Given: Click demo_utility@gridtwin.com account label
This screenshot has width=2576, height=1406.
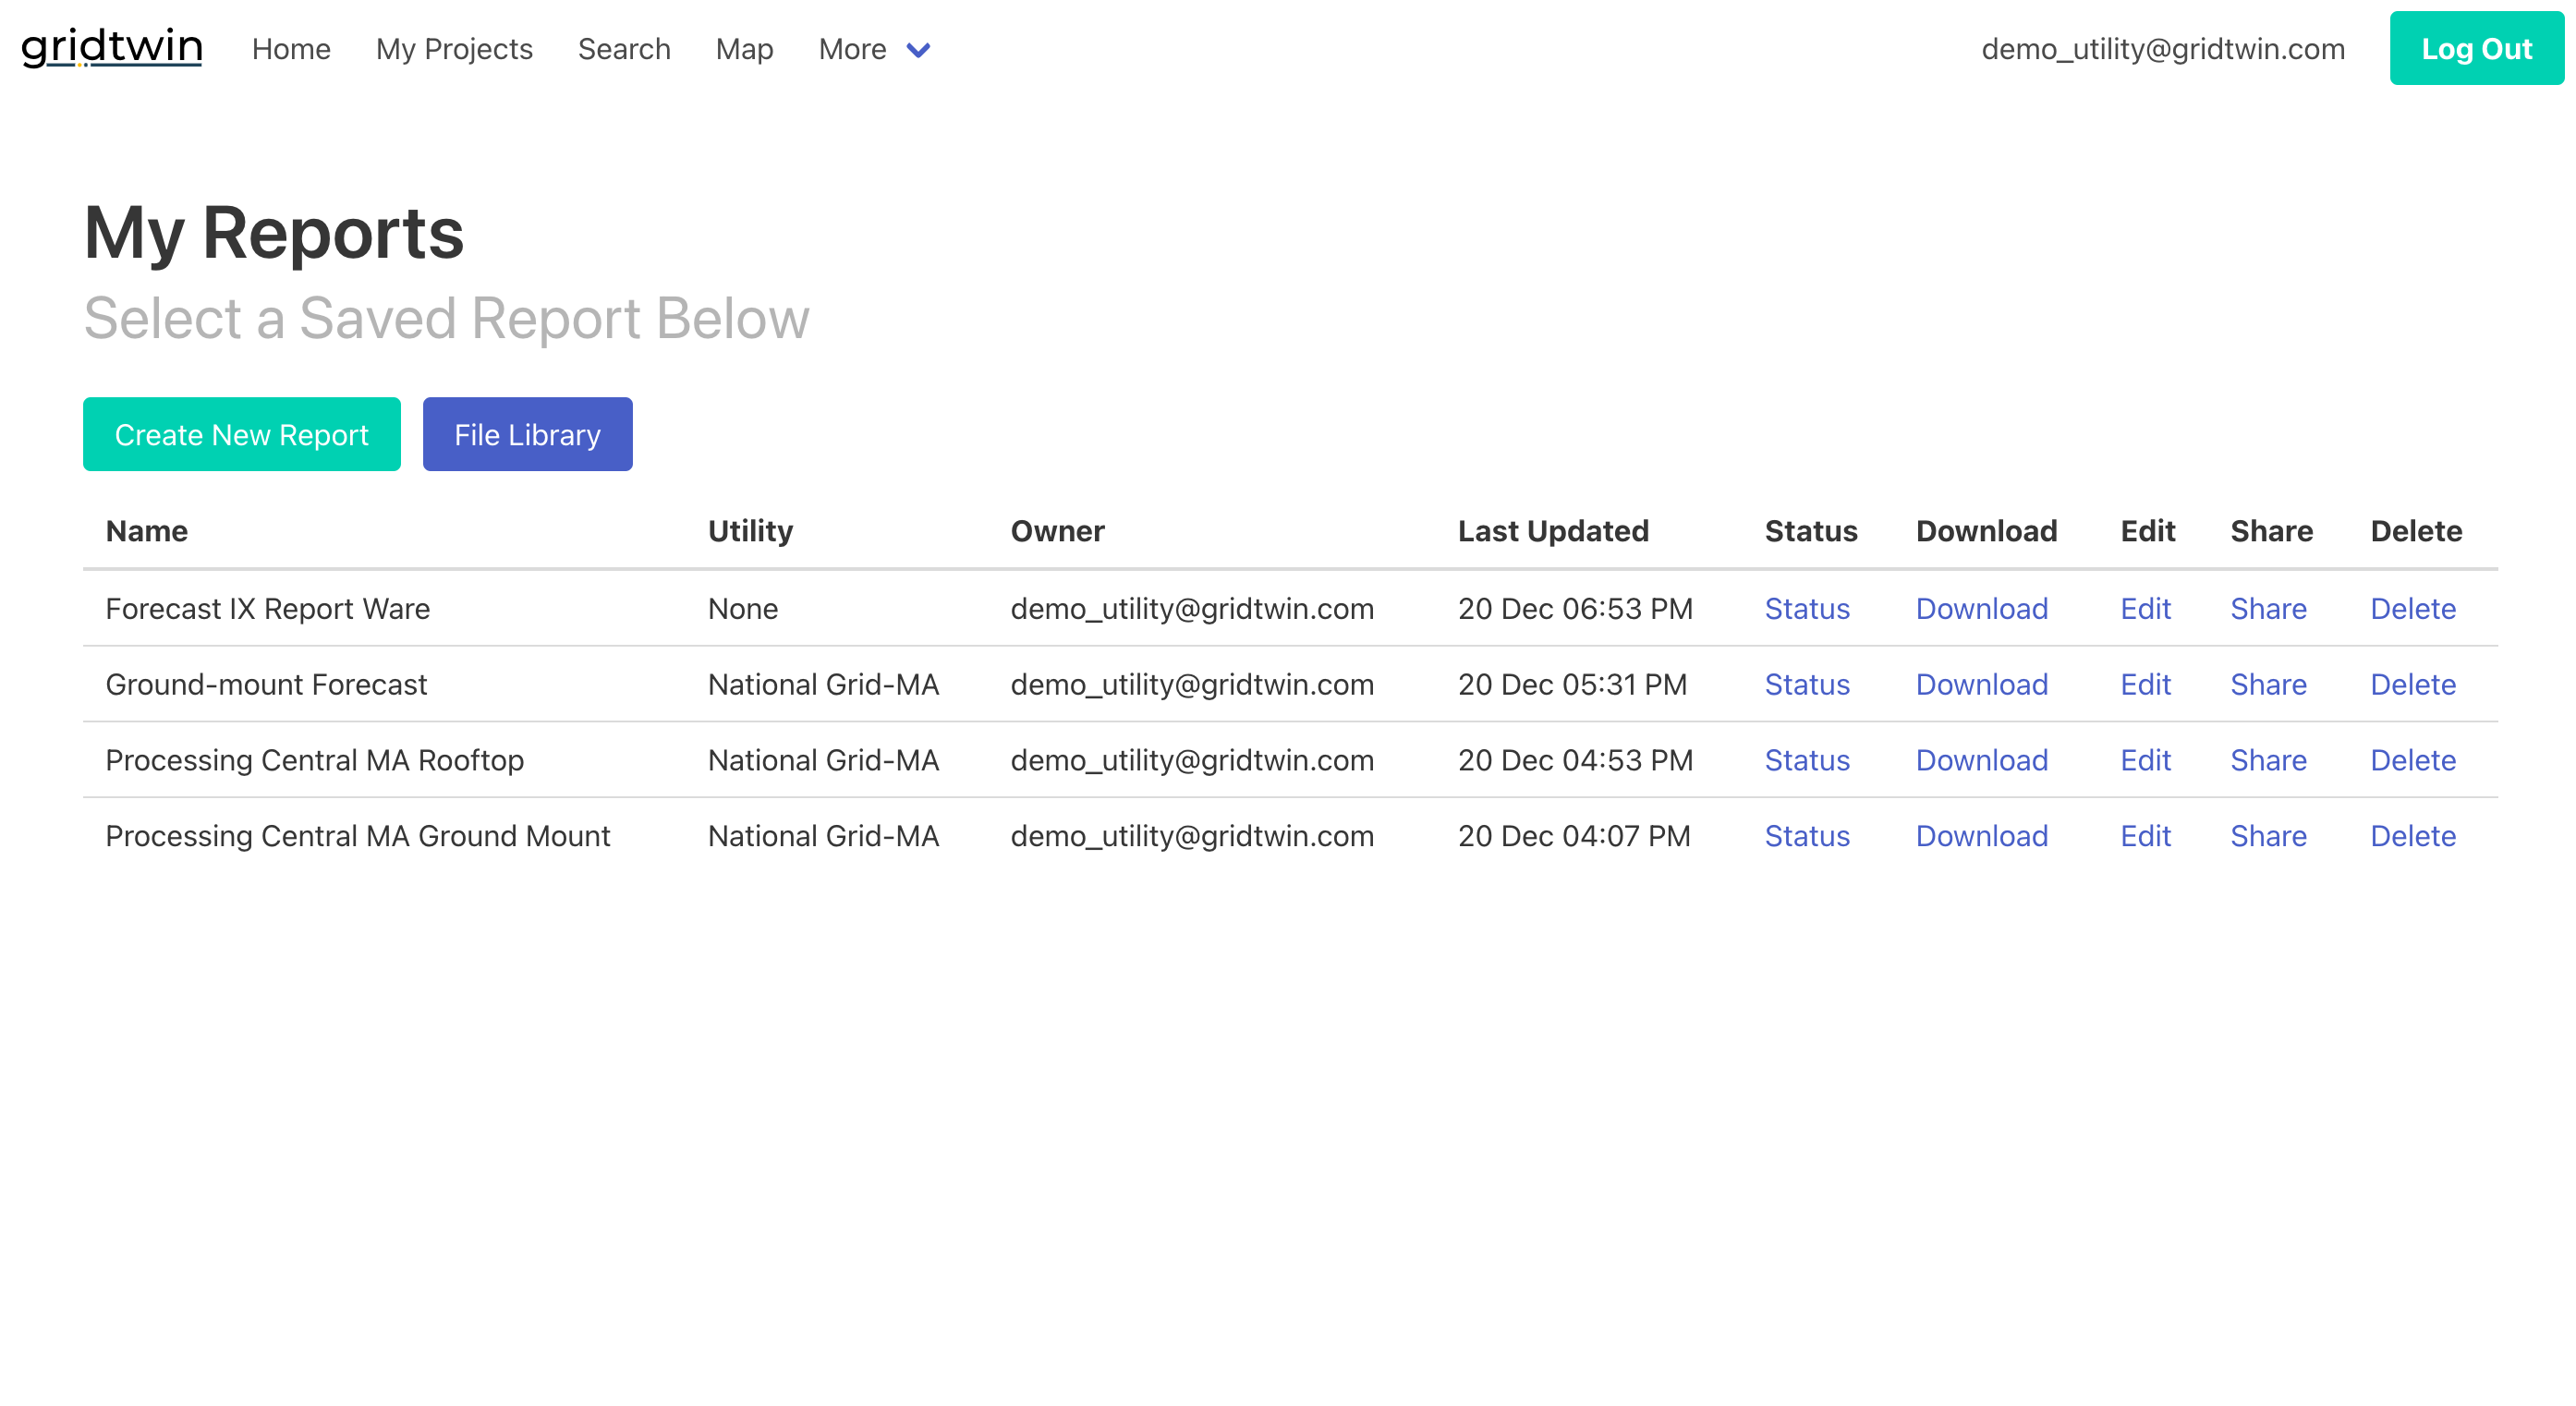Looking at the screenshot, I should 2163,48.
